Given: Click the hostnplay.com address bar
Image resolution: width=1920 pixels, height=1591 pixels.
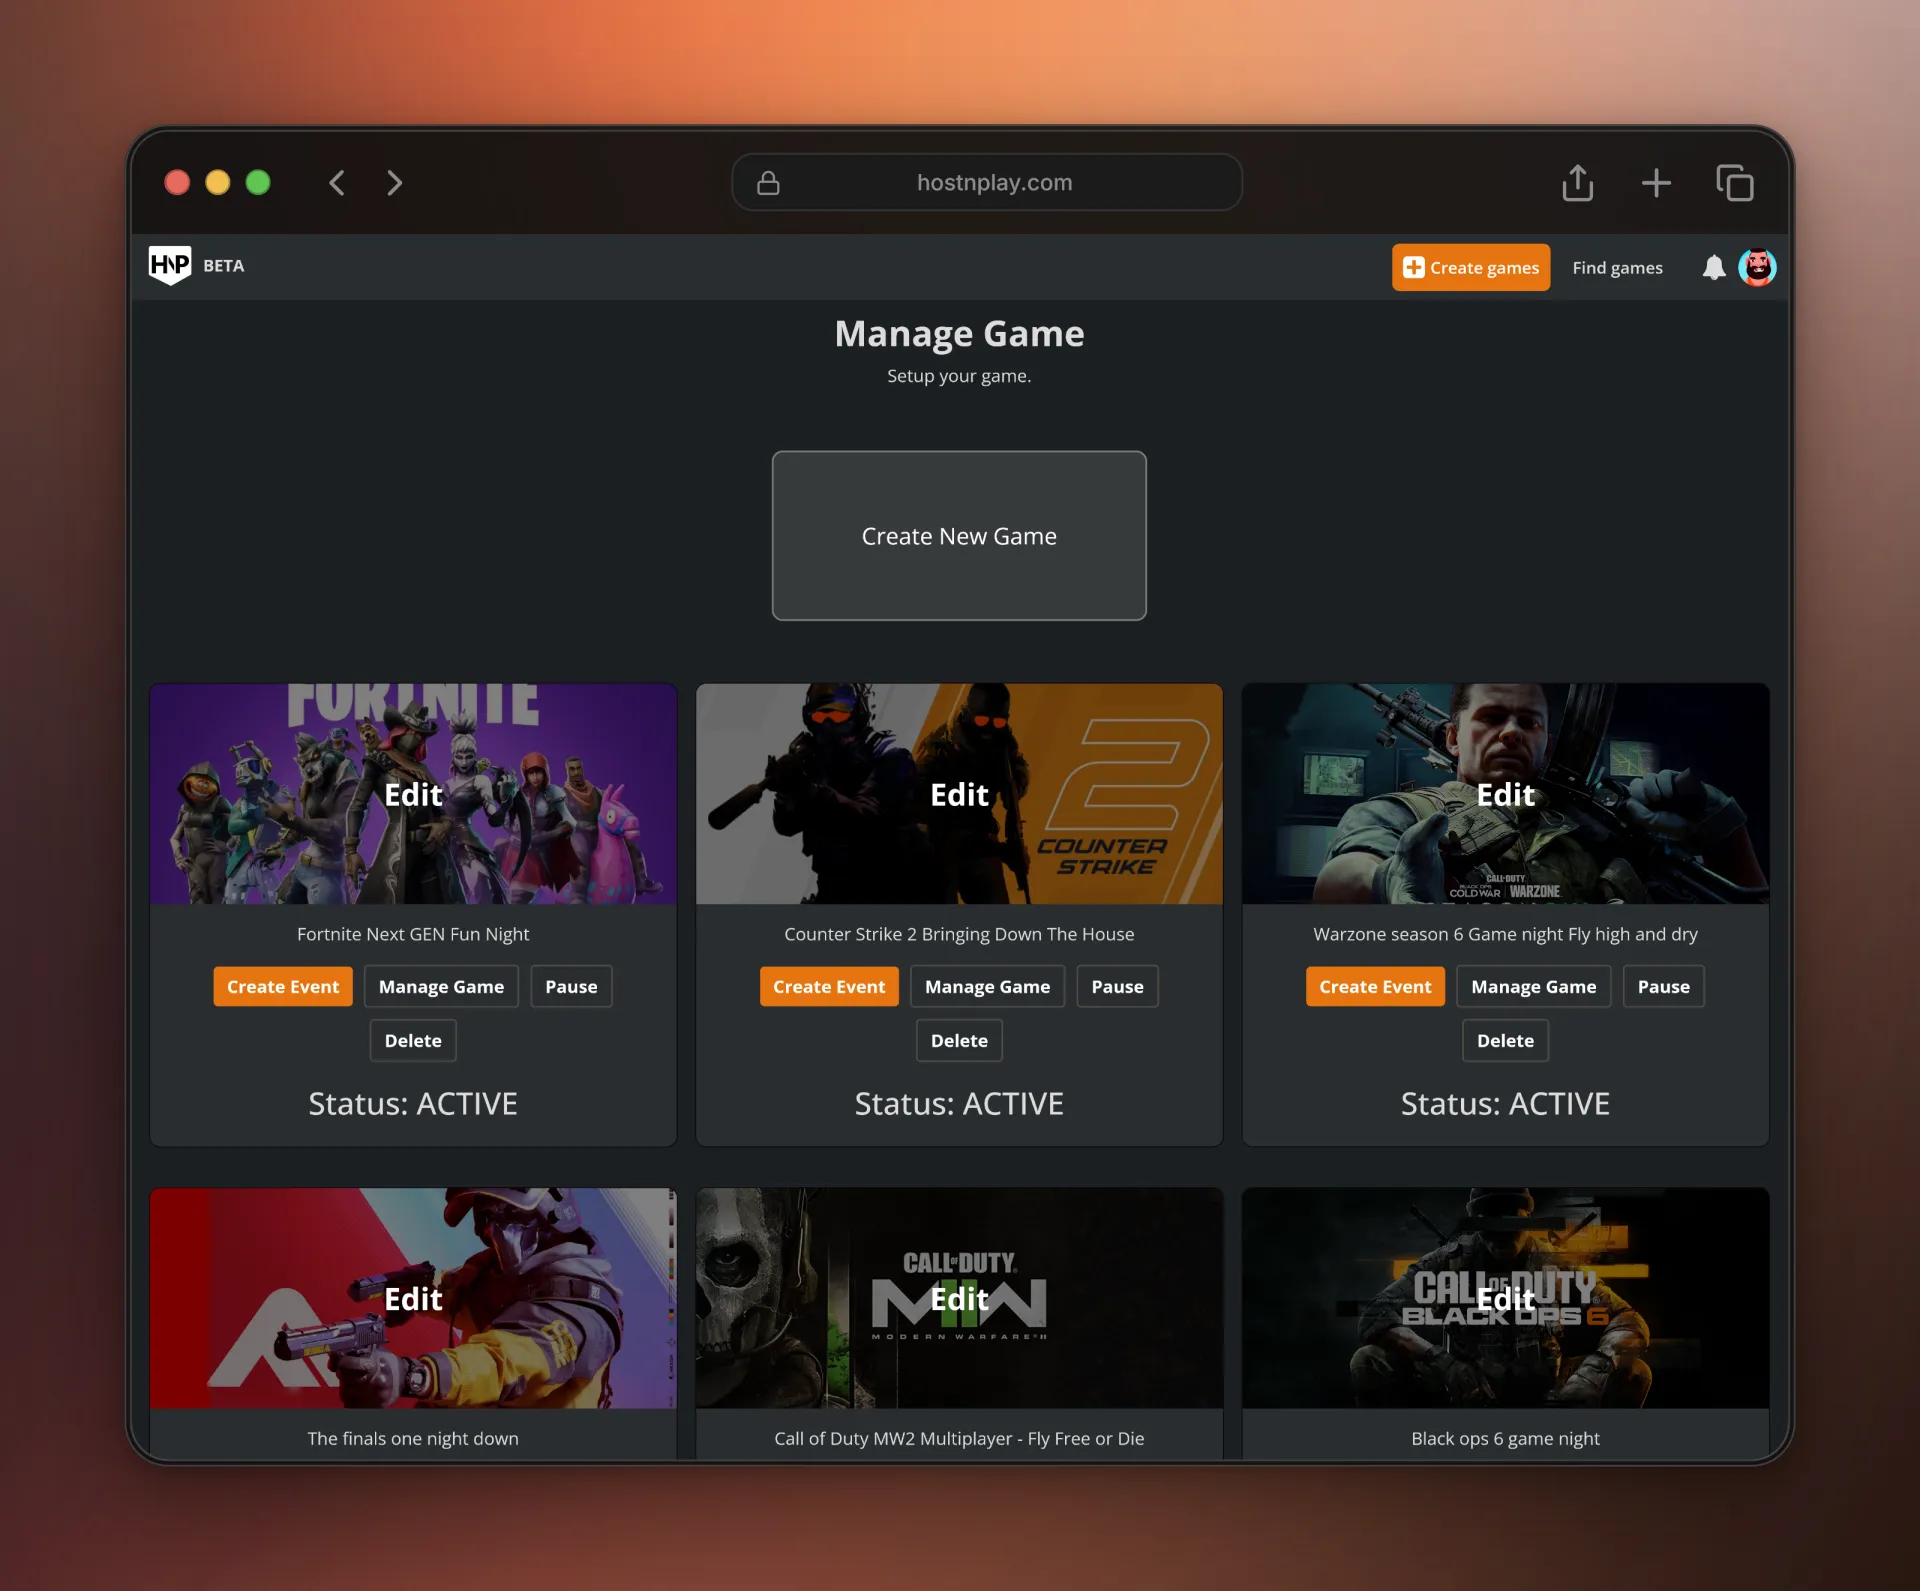Looking at the screenshot, I should (x=987, y=182).
